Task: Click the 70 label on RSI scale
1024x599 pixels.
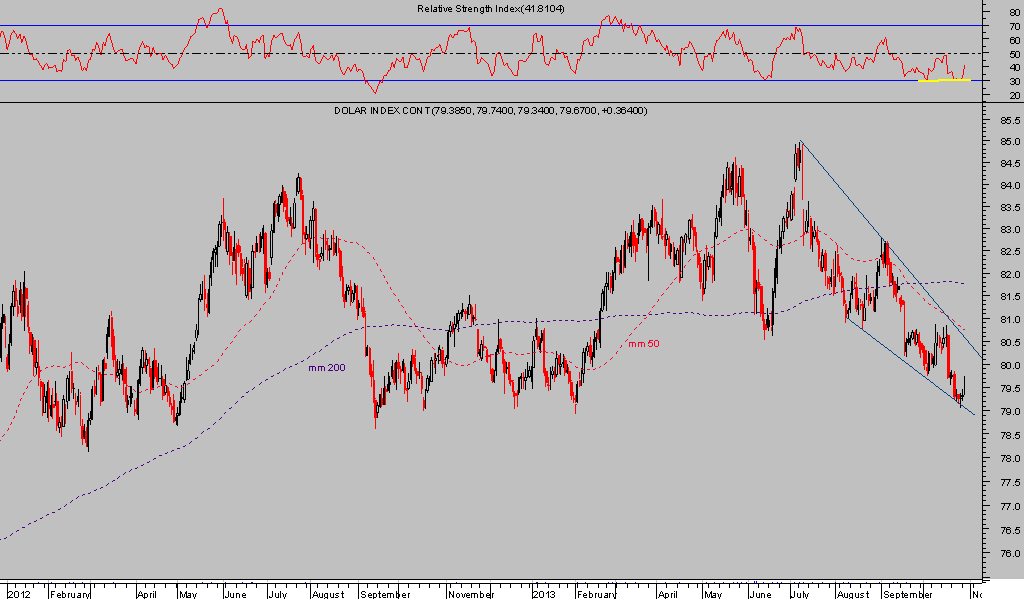Action: [1014, 26]
